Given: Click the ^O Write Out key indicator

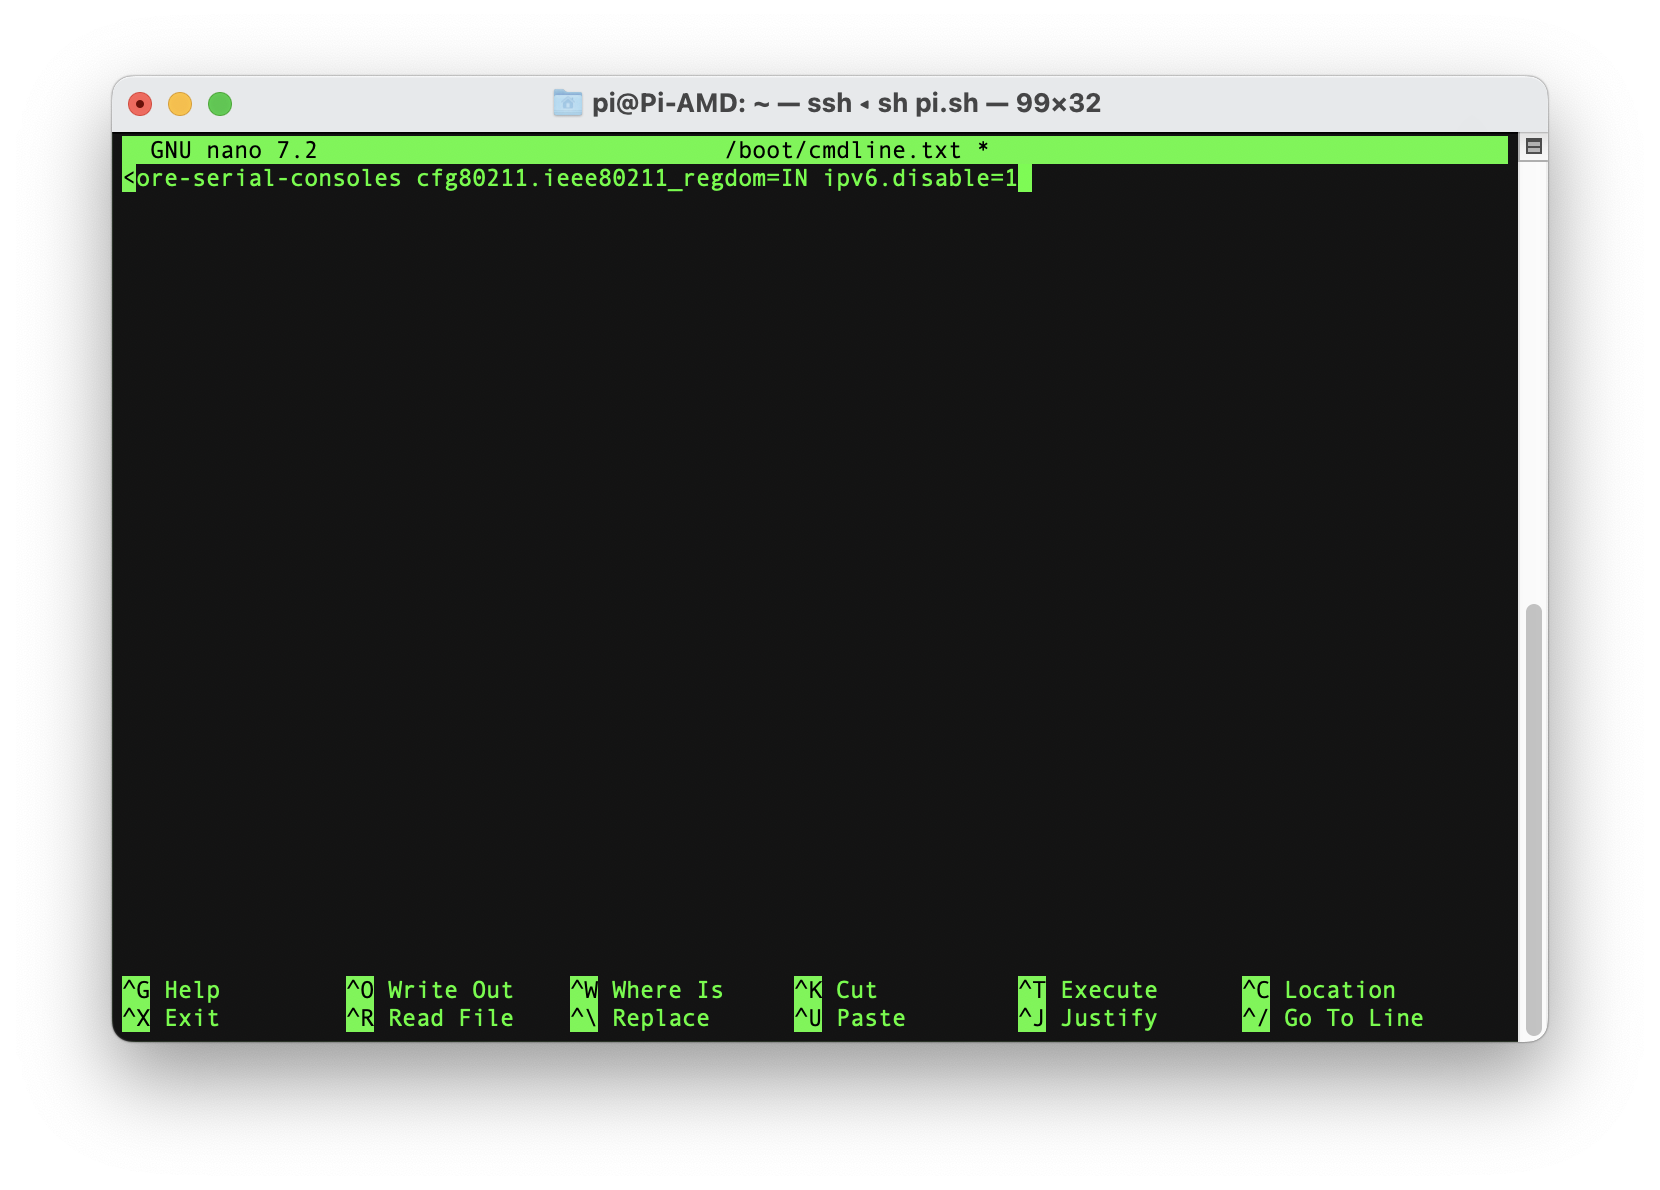Looking at the screenshot, I should click(x=360, y=990).
